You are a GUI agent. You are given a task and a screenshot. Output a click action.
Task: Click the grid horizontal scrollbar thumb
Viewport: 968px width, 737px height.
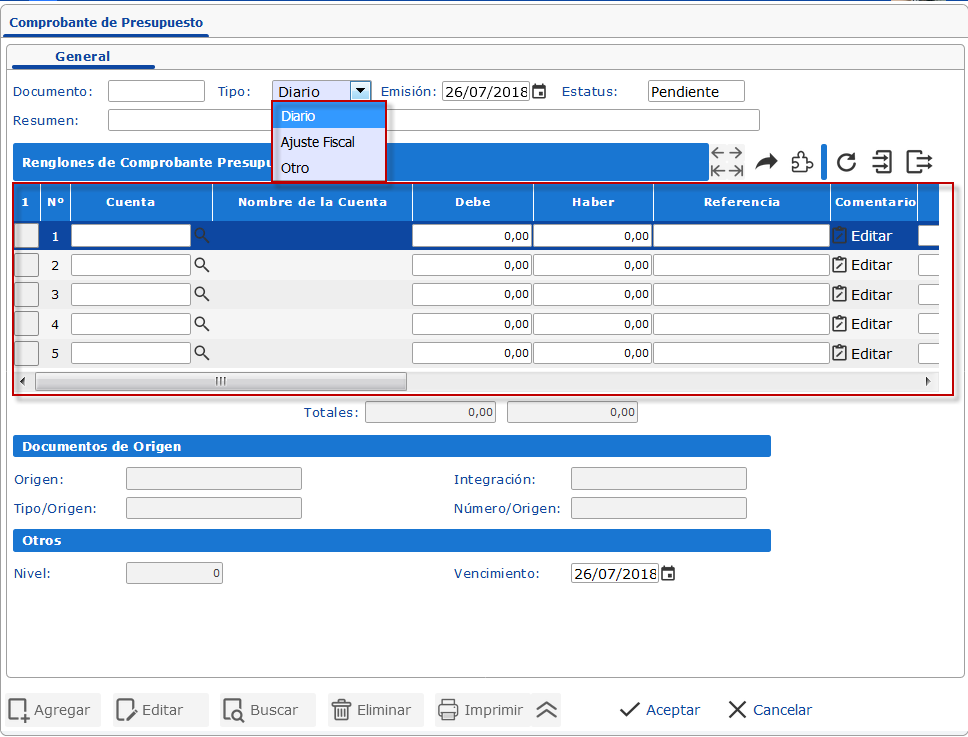(220, 381)
